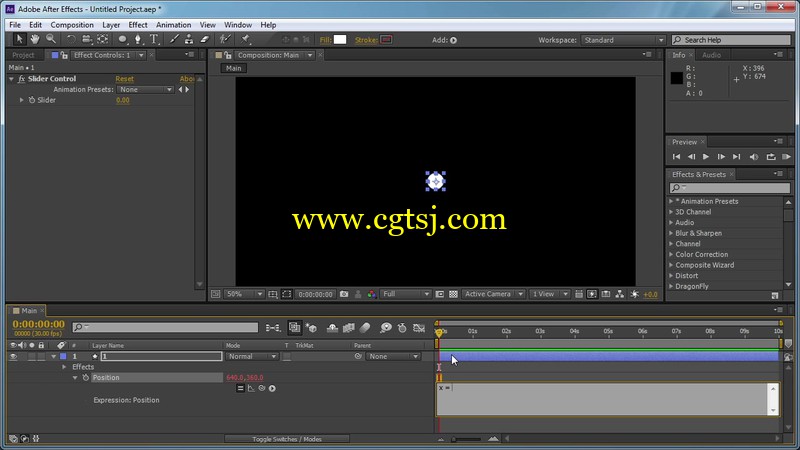Viewport: 800px width, 450px height.
Task: Open 50% magnification dropdown
Action: tap(244, 294)
